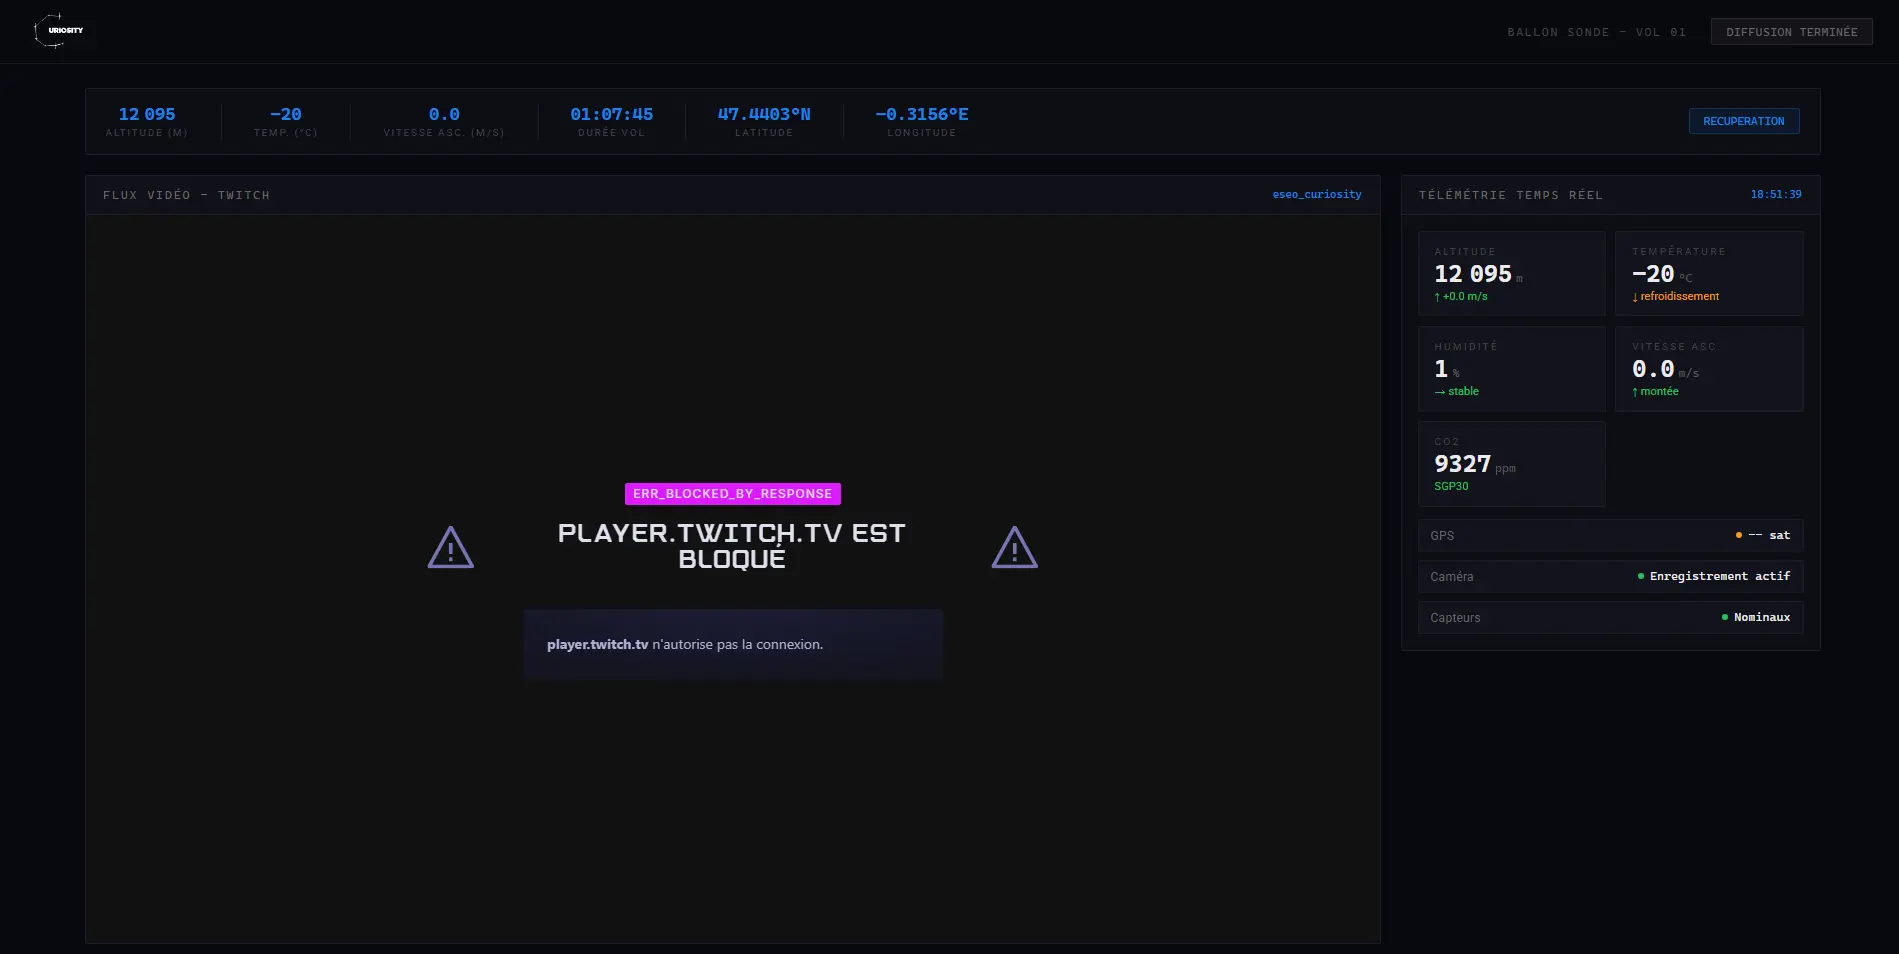The image size is (1899, 954).
Task: Click the 'stable' humidity trend text
Action: click(1463, 391)
